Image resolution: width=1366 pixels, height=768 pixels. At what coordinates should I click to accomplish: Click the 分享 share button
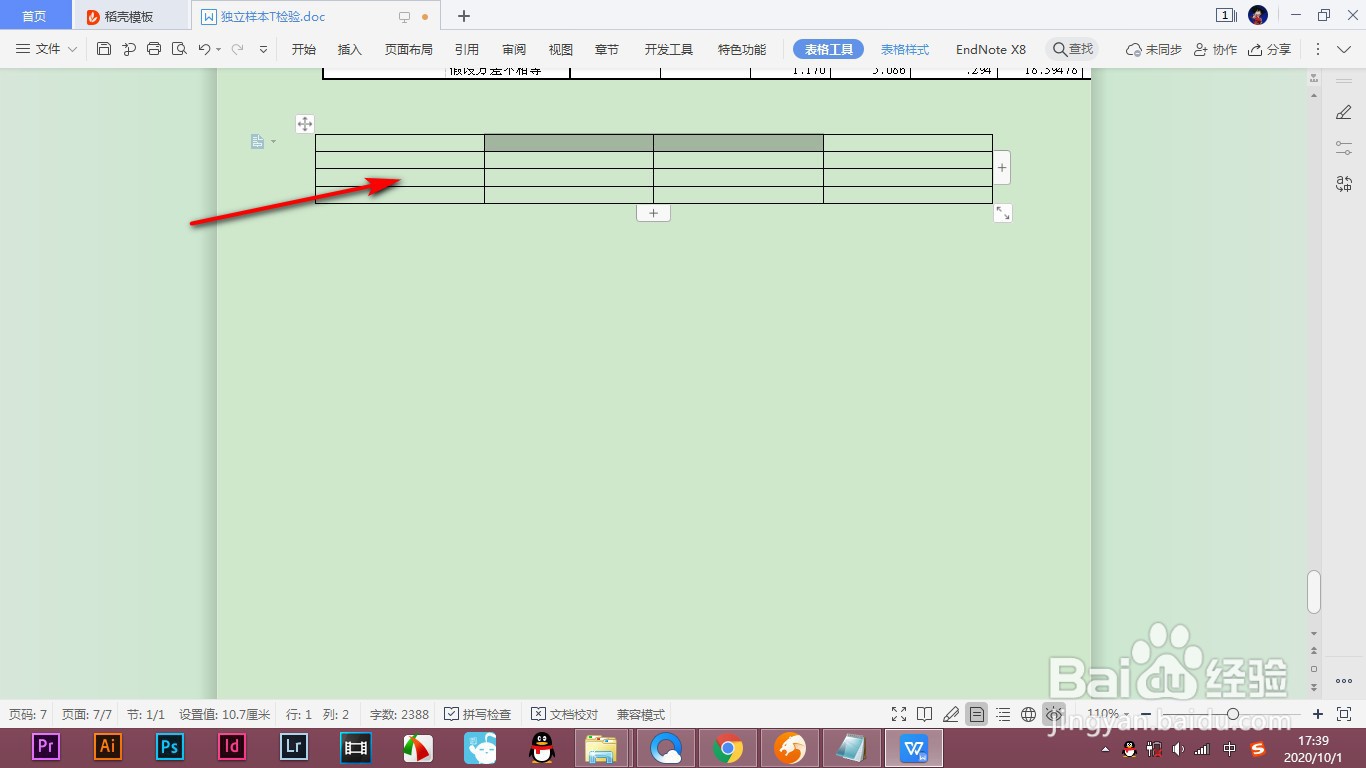click(x=1269, y=49)
